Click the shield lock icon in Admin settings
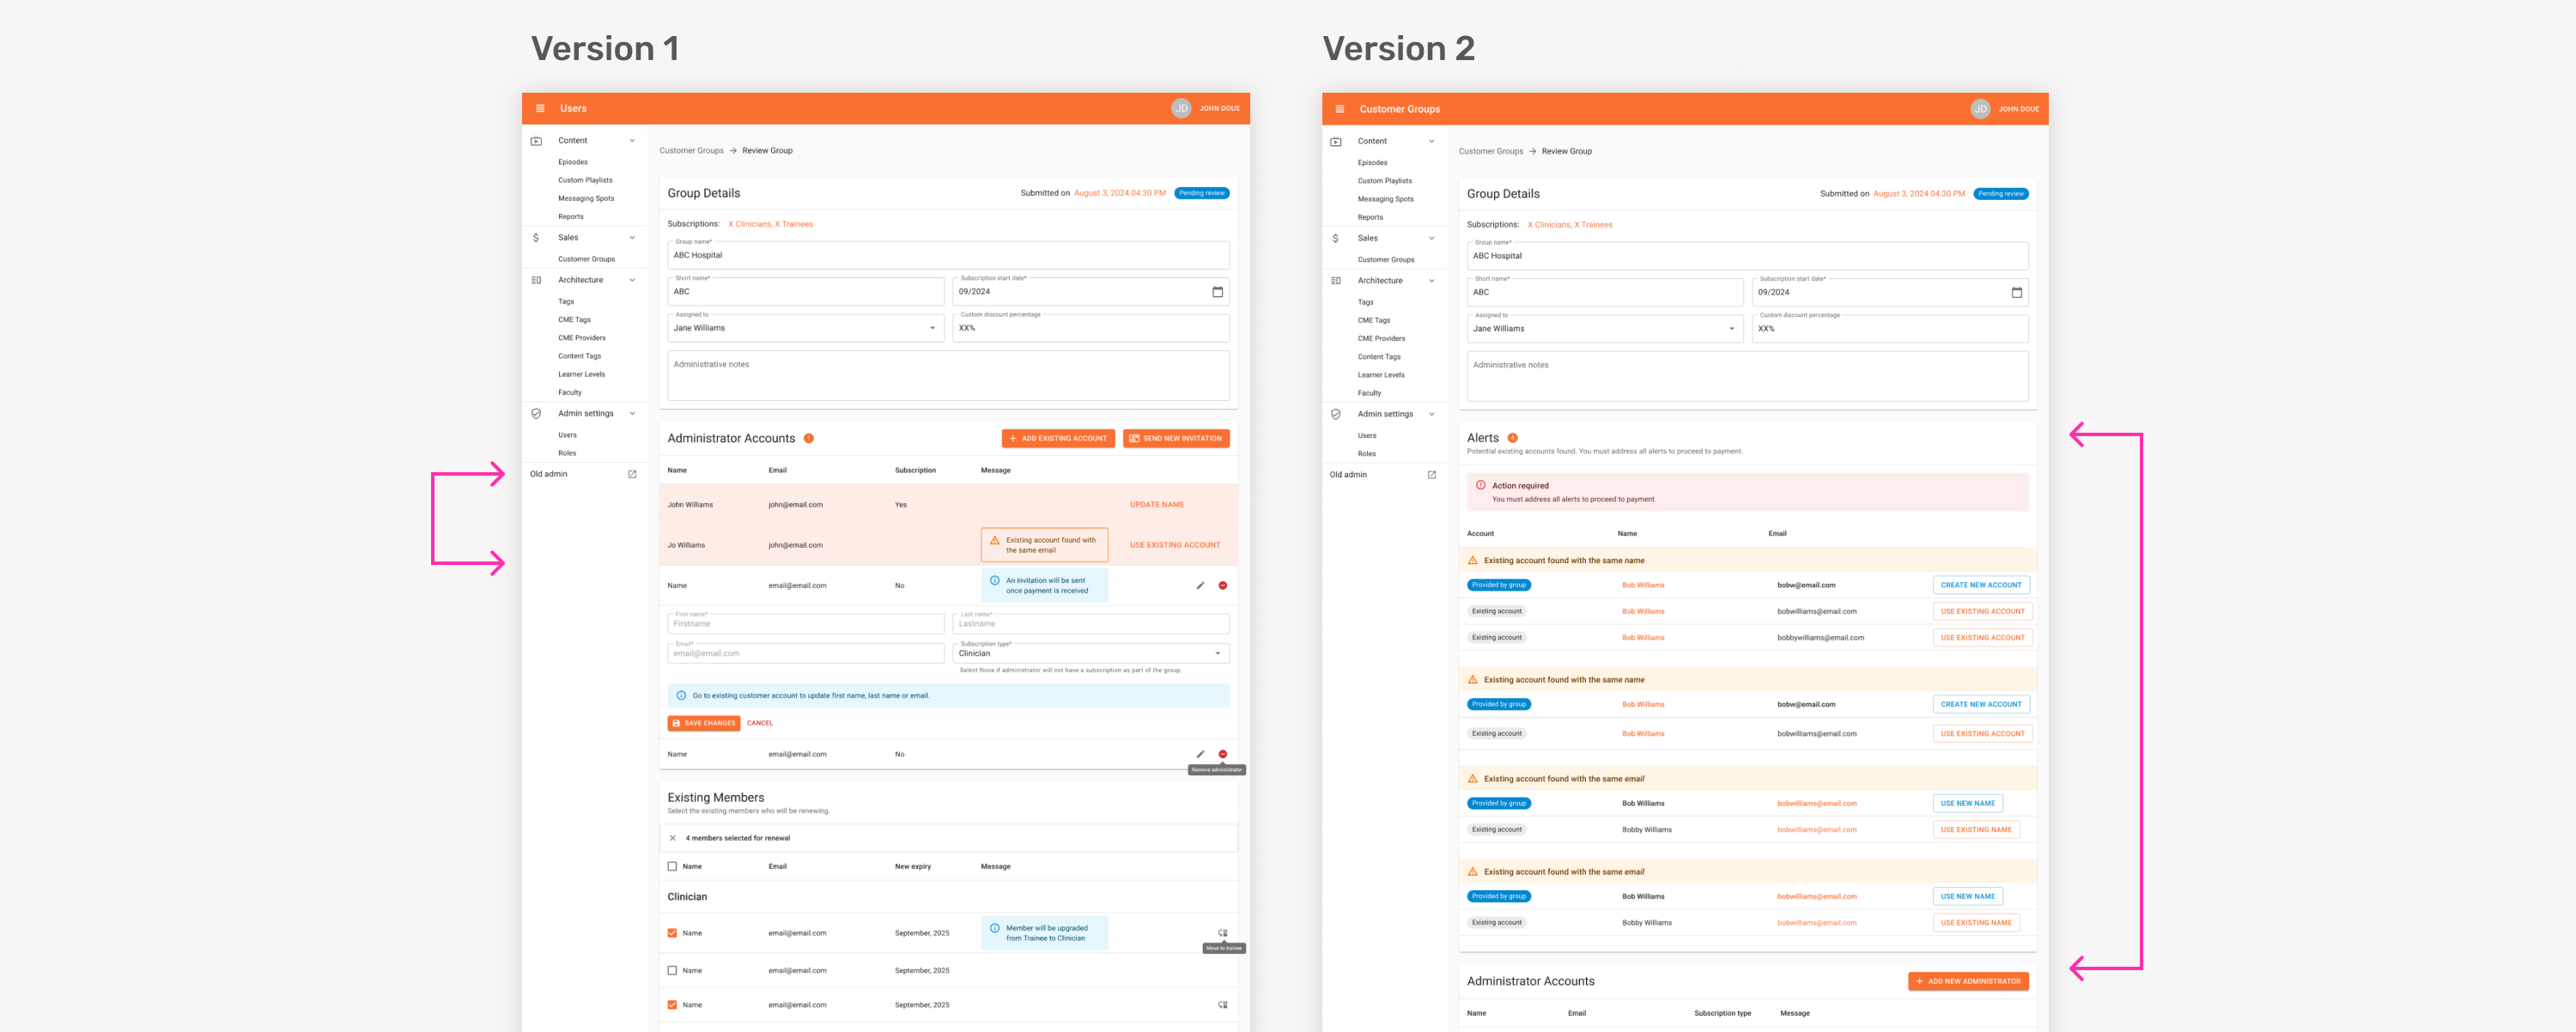 [538, 414]
